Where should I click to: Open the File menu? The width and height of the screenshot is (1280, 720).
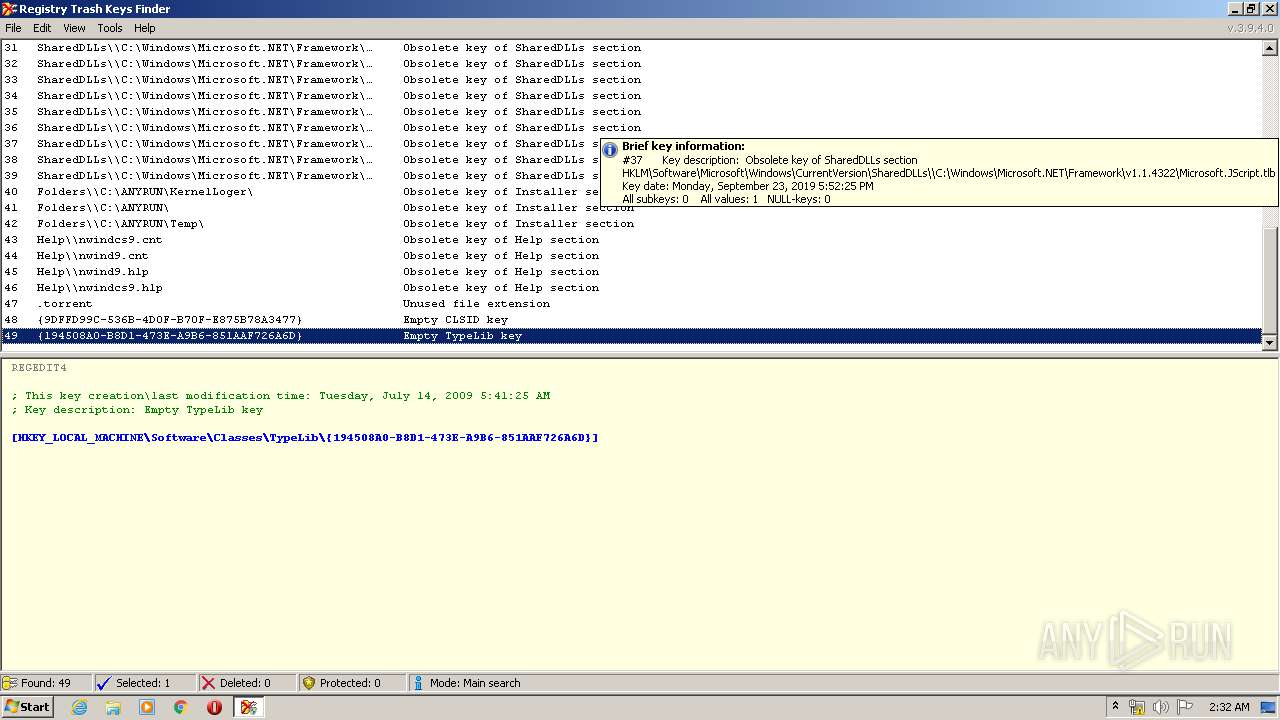(13, 28)
